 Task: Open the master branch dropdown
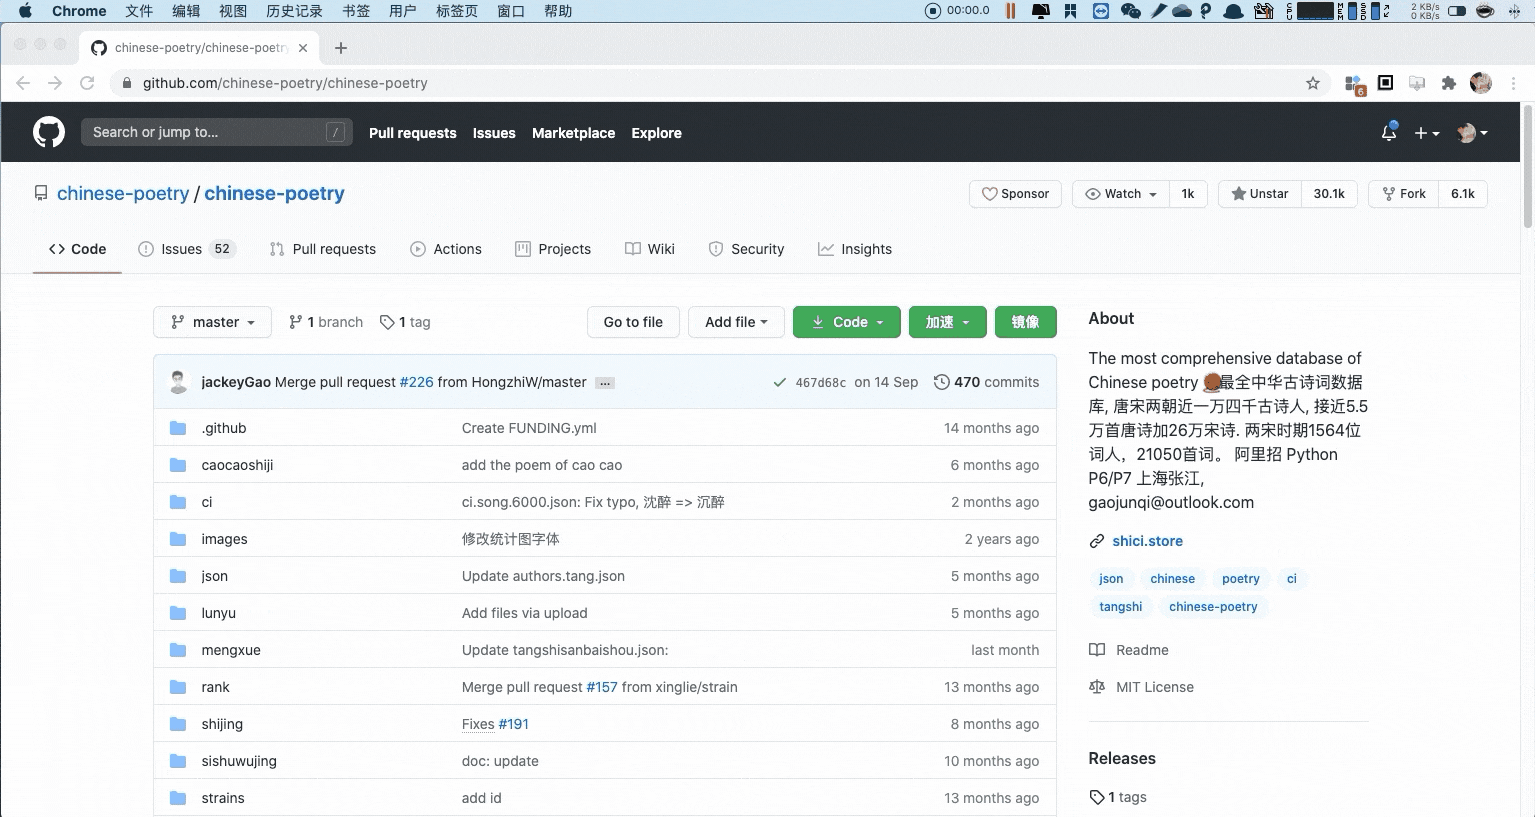tap(211, 321)
